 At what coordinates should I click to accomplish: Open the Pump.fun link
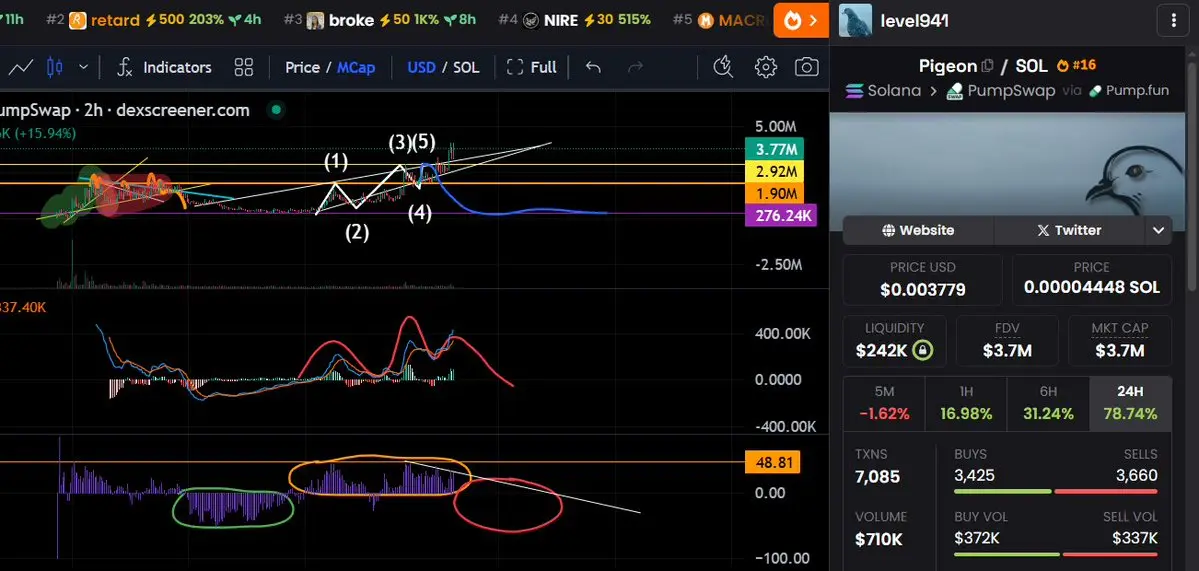click(x=1129, y=90)
